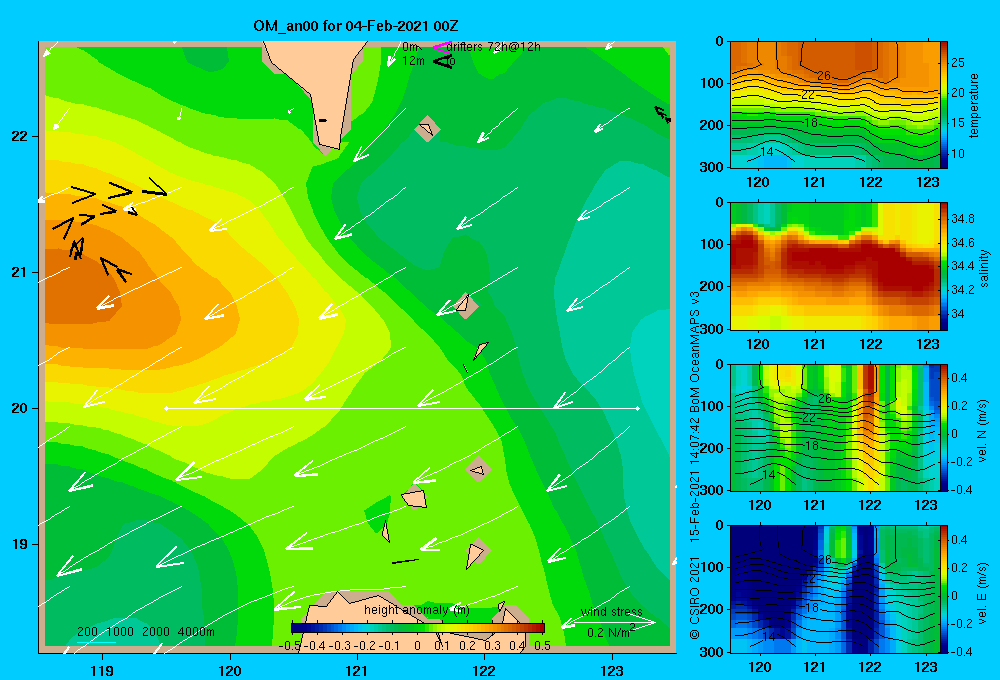
Task: Click latitude label 19 on main map axis
Action: coord(20,544)
